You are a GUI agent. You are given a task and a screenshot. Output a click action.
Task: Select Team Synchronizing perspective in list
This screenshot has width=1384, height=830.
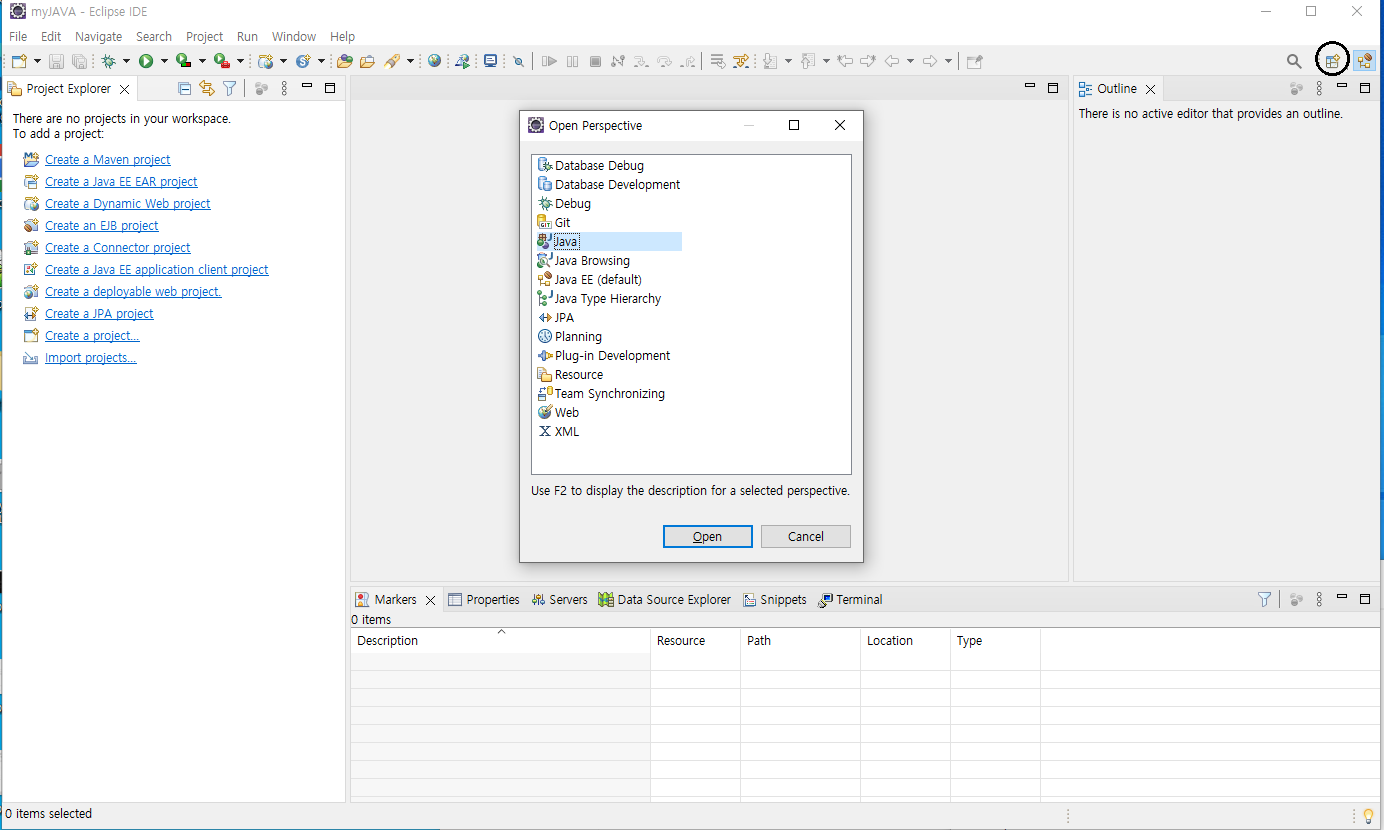[609, 393]
